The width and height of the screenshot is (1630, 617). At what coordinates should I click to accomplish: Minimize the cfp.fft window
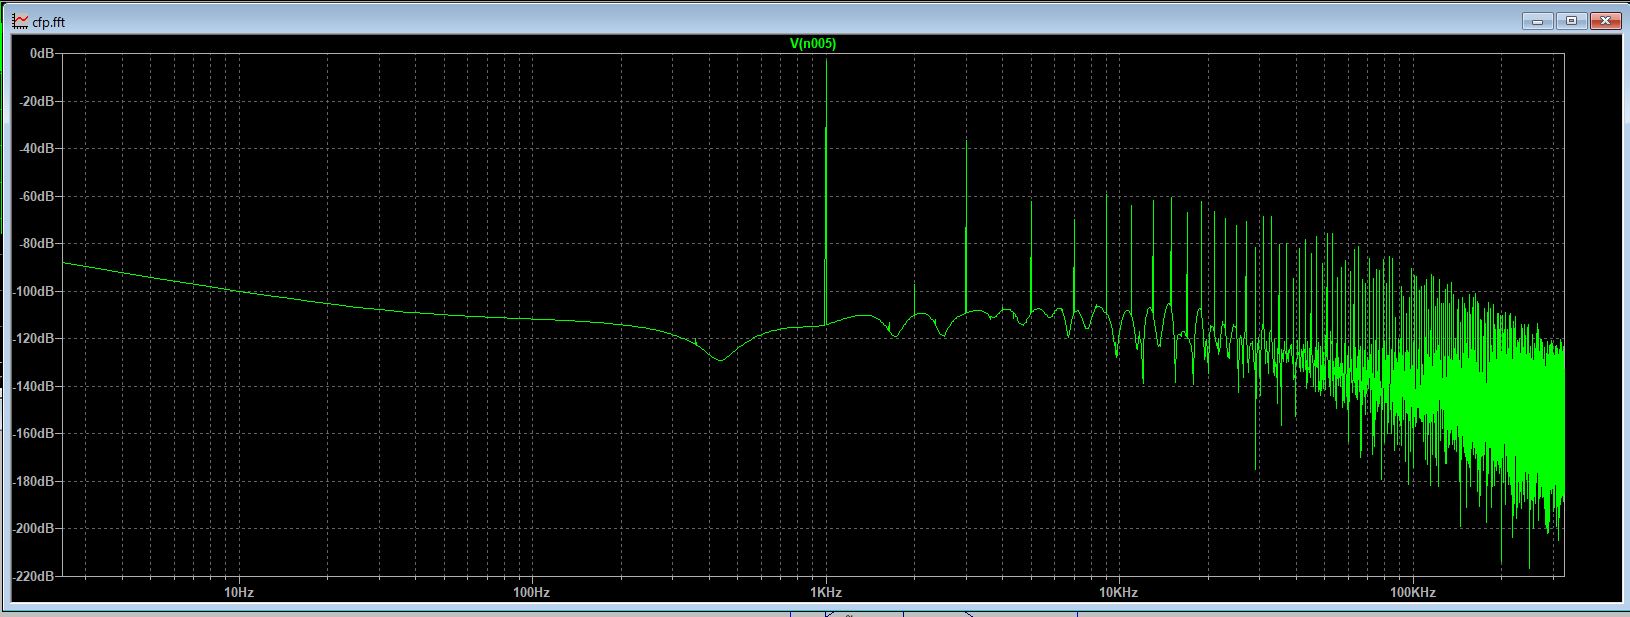(x=1537, y=21)
